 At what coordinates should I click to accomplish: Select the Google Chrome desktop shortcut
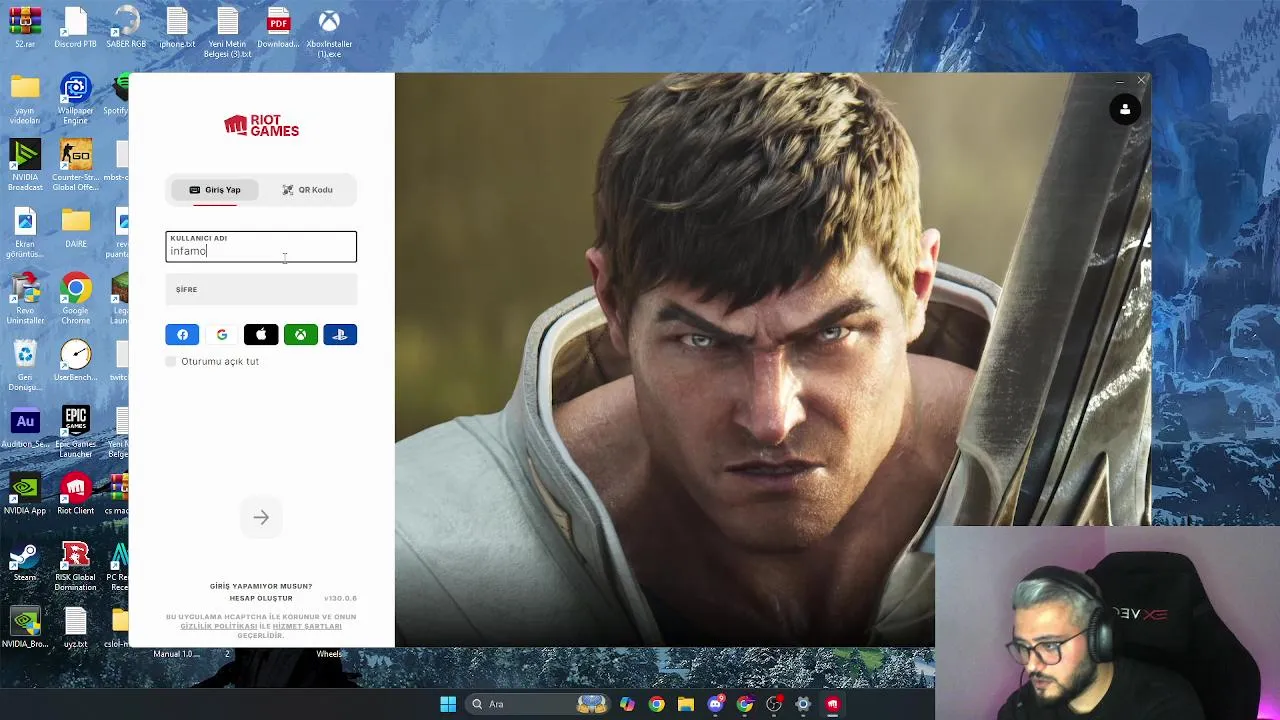tap(76, 300)
